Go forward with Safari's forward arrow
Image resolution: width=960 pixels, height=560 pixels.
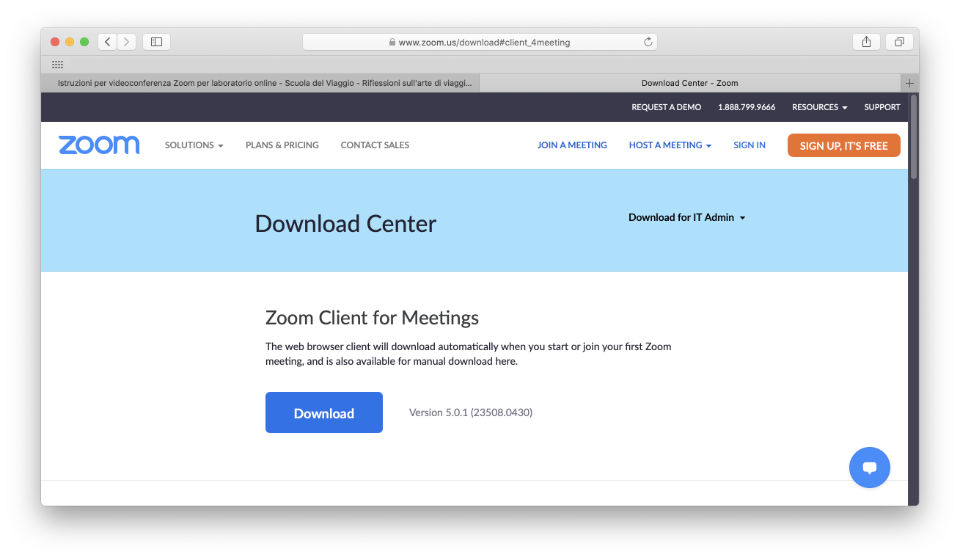pos(127,42)
